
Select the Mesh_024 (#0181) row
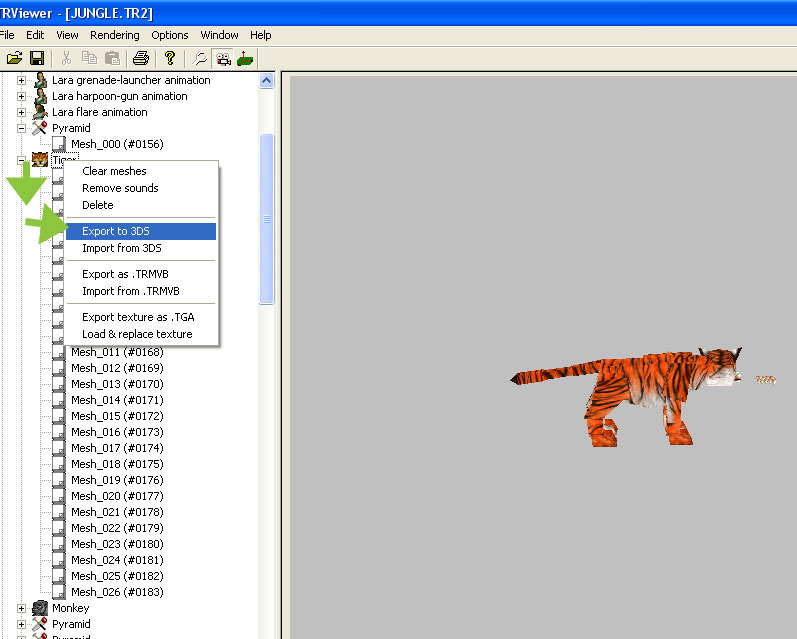pyautogui.click(x=117, y=560)
